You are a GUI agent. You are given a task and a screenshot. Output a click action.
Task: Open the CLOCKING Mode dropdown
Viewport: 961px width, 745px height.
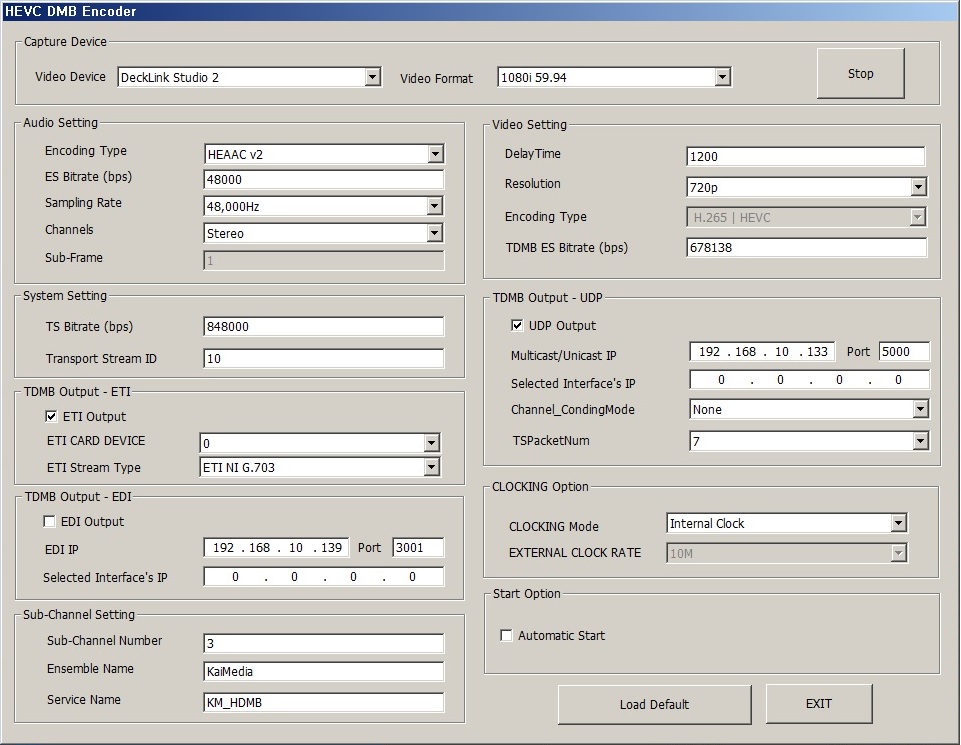(x=897, y=523)
